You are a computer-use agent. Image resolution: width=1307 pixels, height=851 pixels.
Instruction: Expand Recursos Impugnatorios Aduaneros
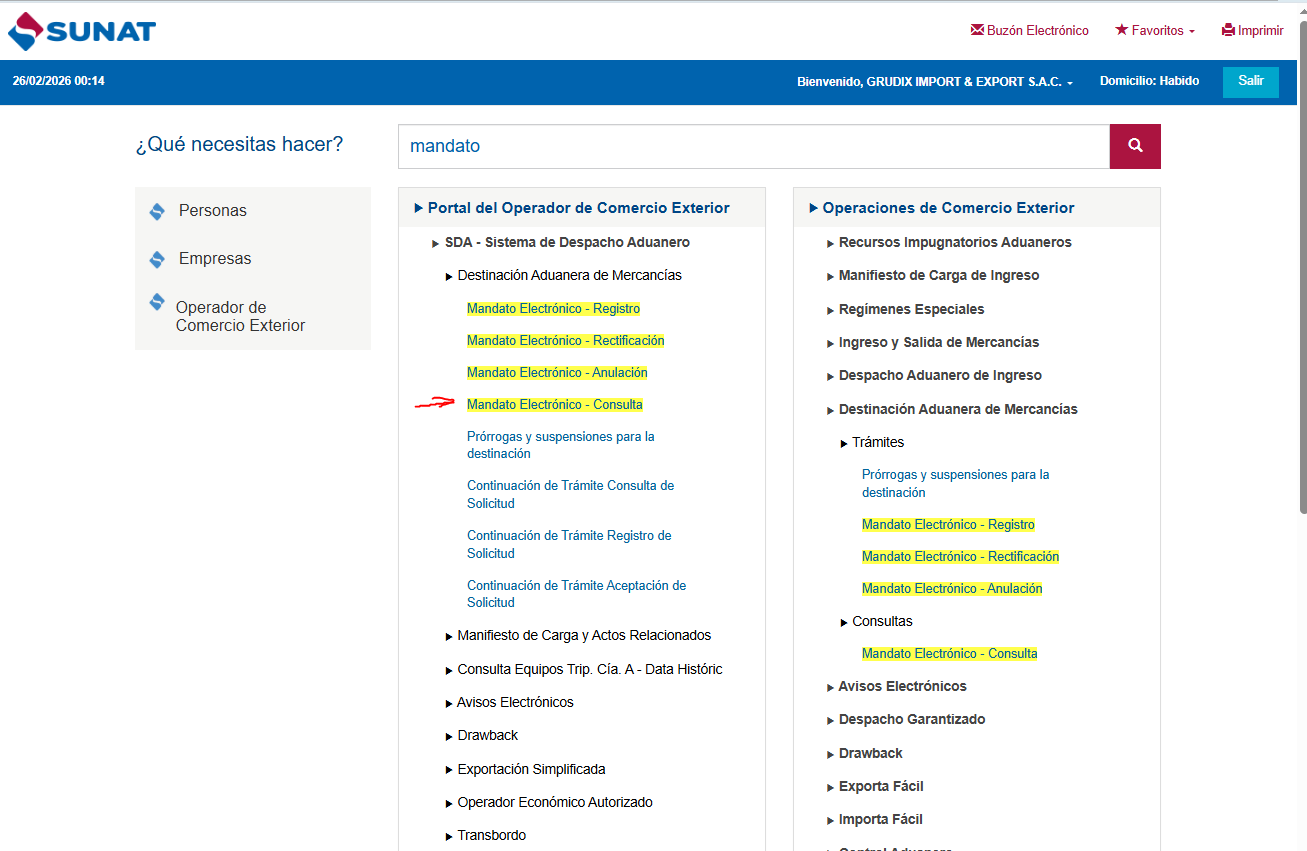pos(949,242)
